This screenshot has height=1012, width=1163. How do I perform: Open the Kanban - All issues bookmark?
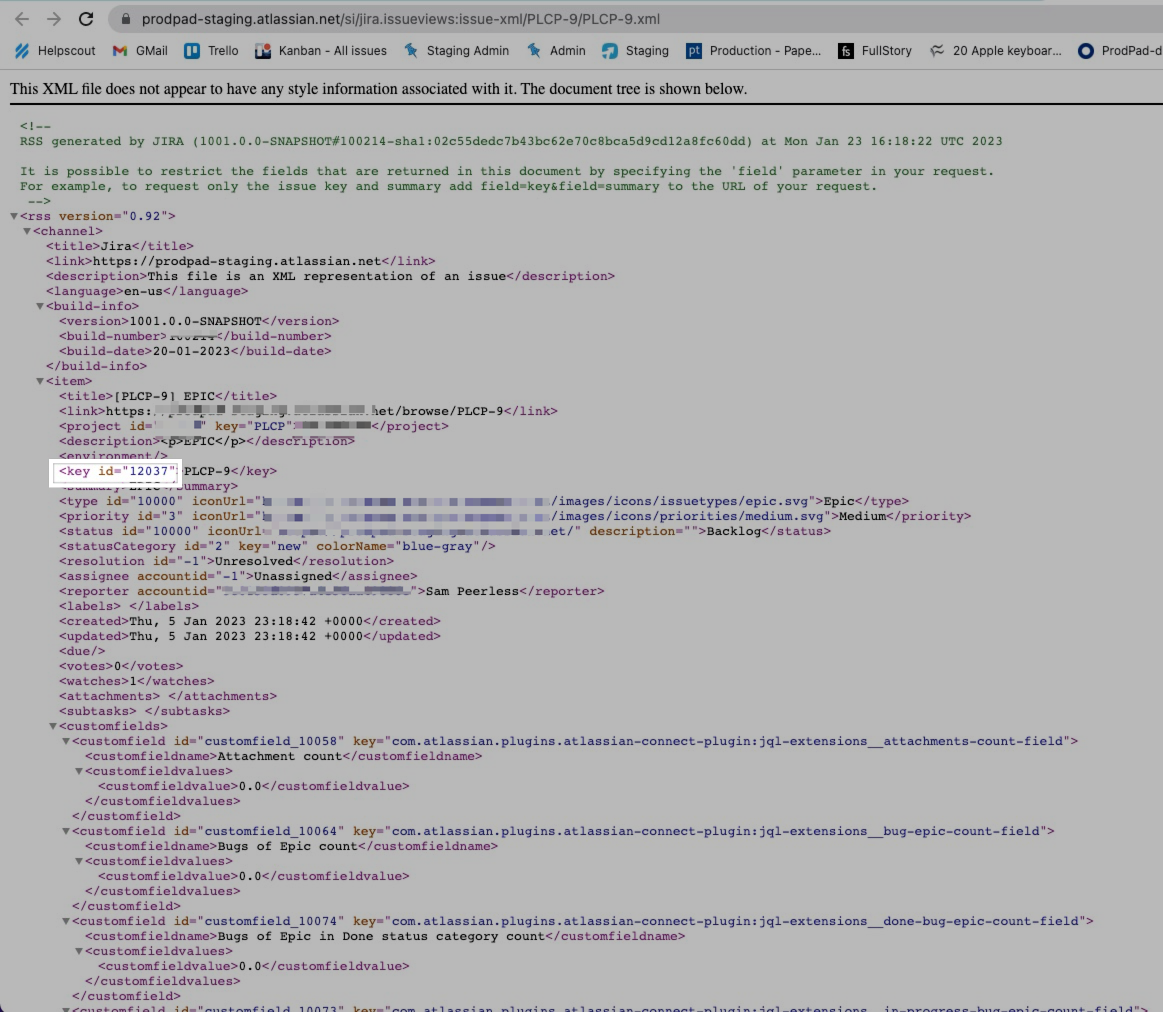(x=321, y=50)
